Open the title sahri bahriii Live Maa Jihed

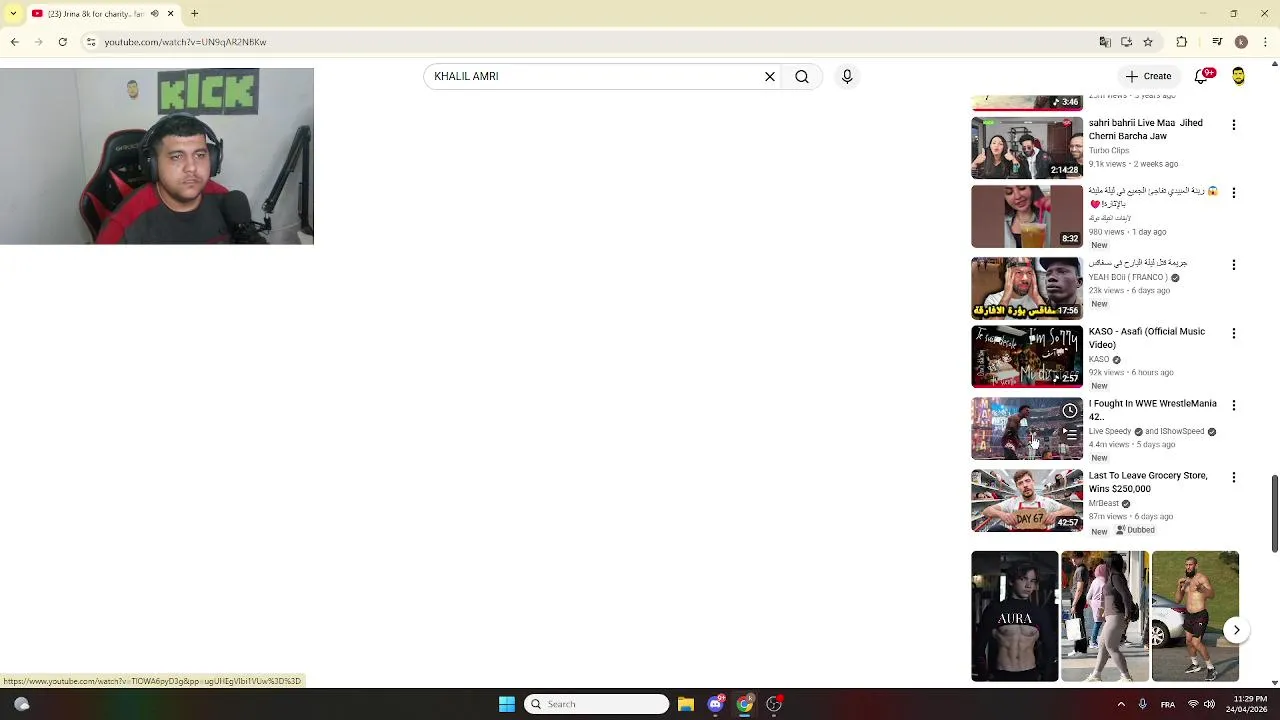coord(1146,129)
